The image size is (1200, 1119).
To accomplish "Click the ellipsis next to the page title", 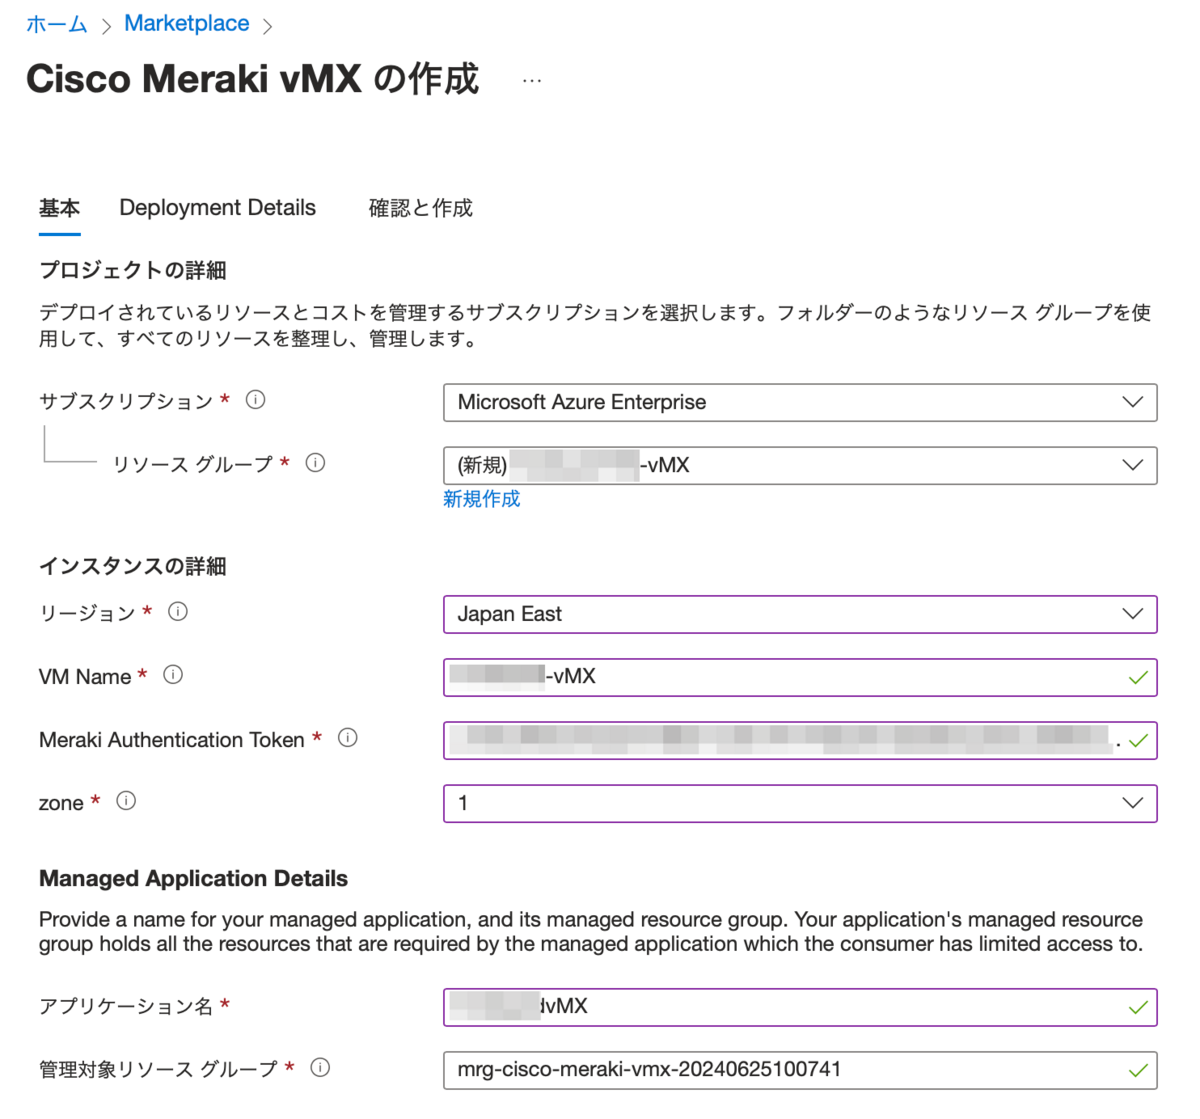I will [x=531, y=79].
